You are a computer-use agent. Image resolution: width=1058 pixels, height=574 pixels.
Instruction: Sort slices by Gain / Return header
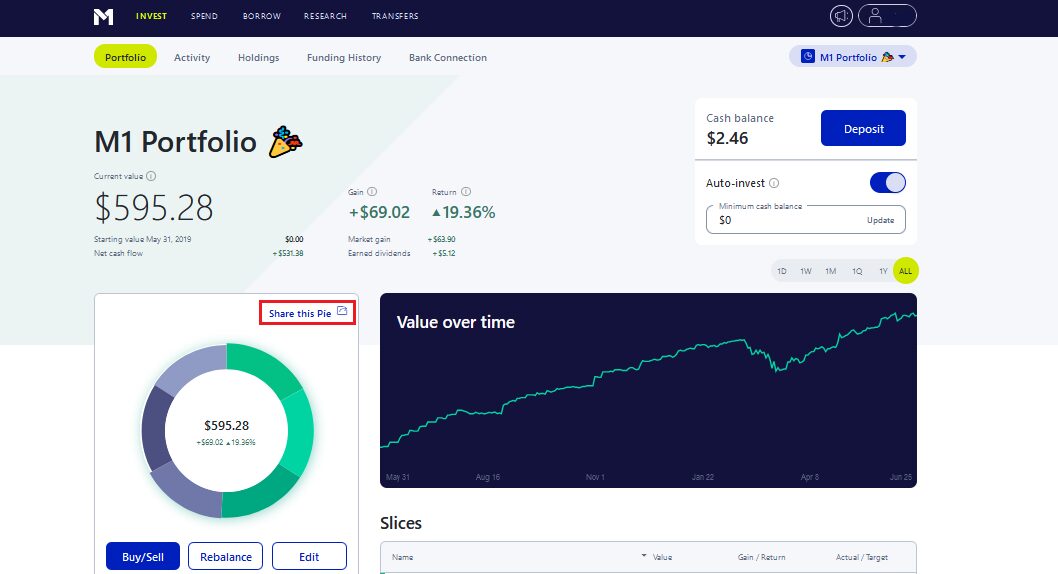[x=762, y=557]
